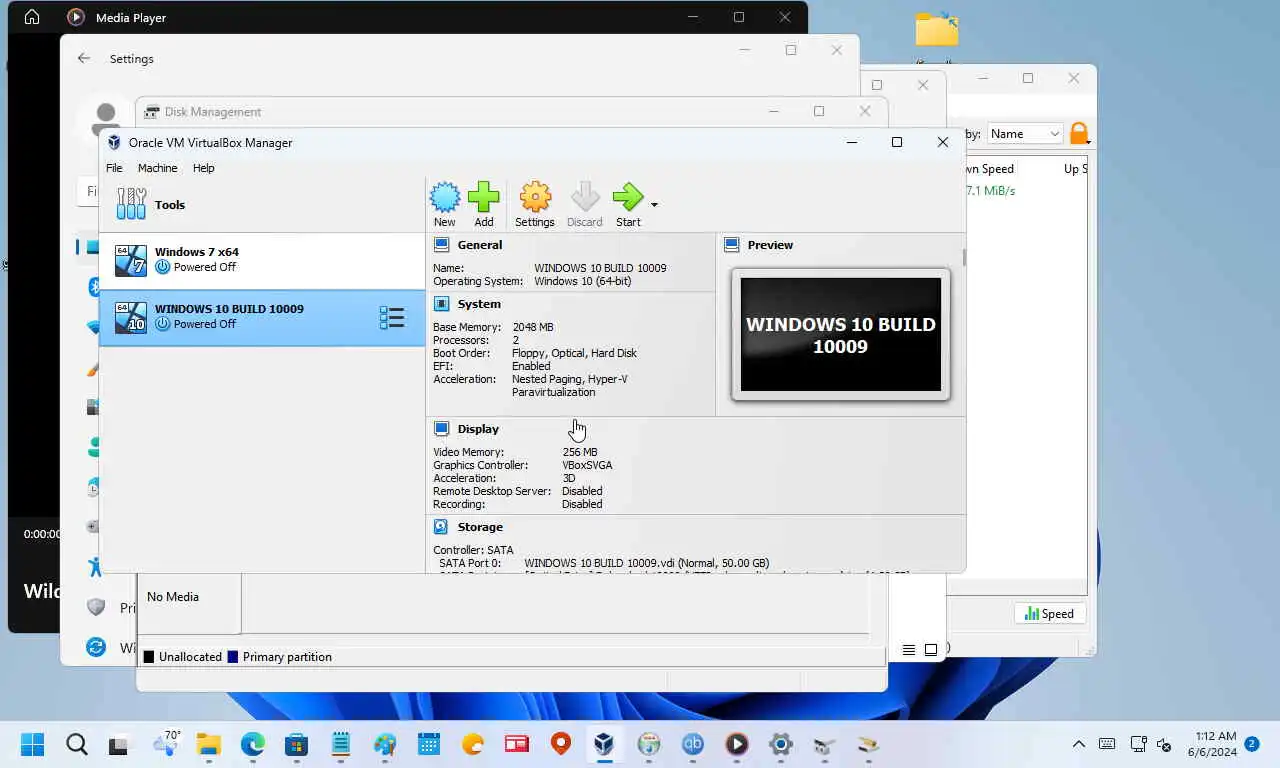The width and height of the screenshot is (1280, 768).
Task: Click the 2048 MB base memory value
Action: [x=532, y=327]
